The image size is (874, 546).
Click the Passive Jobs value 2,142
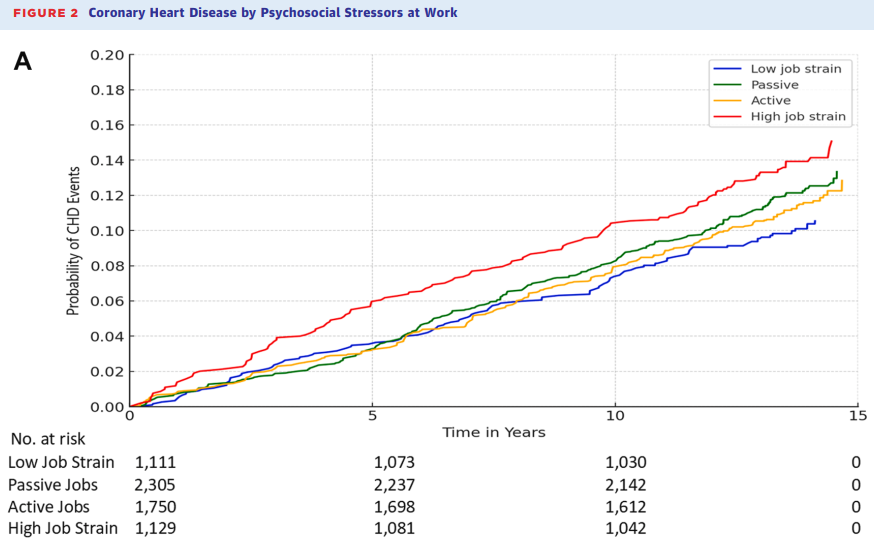tap(626, 484)
